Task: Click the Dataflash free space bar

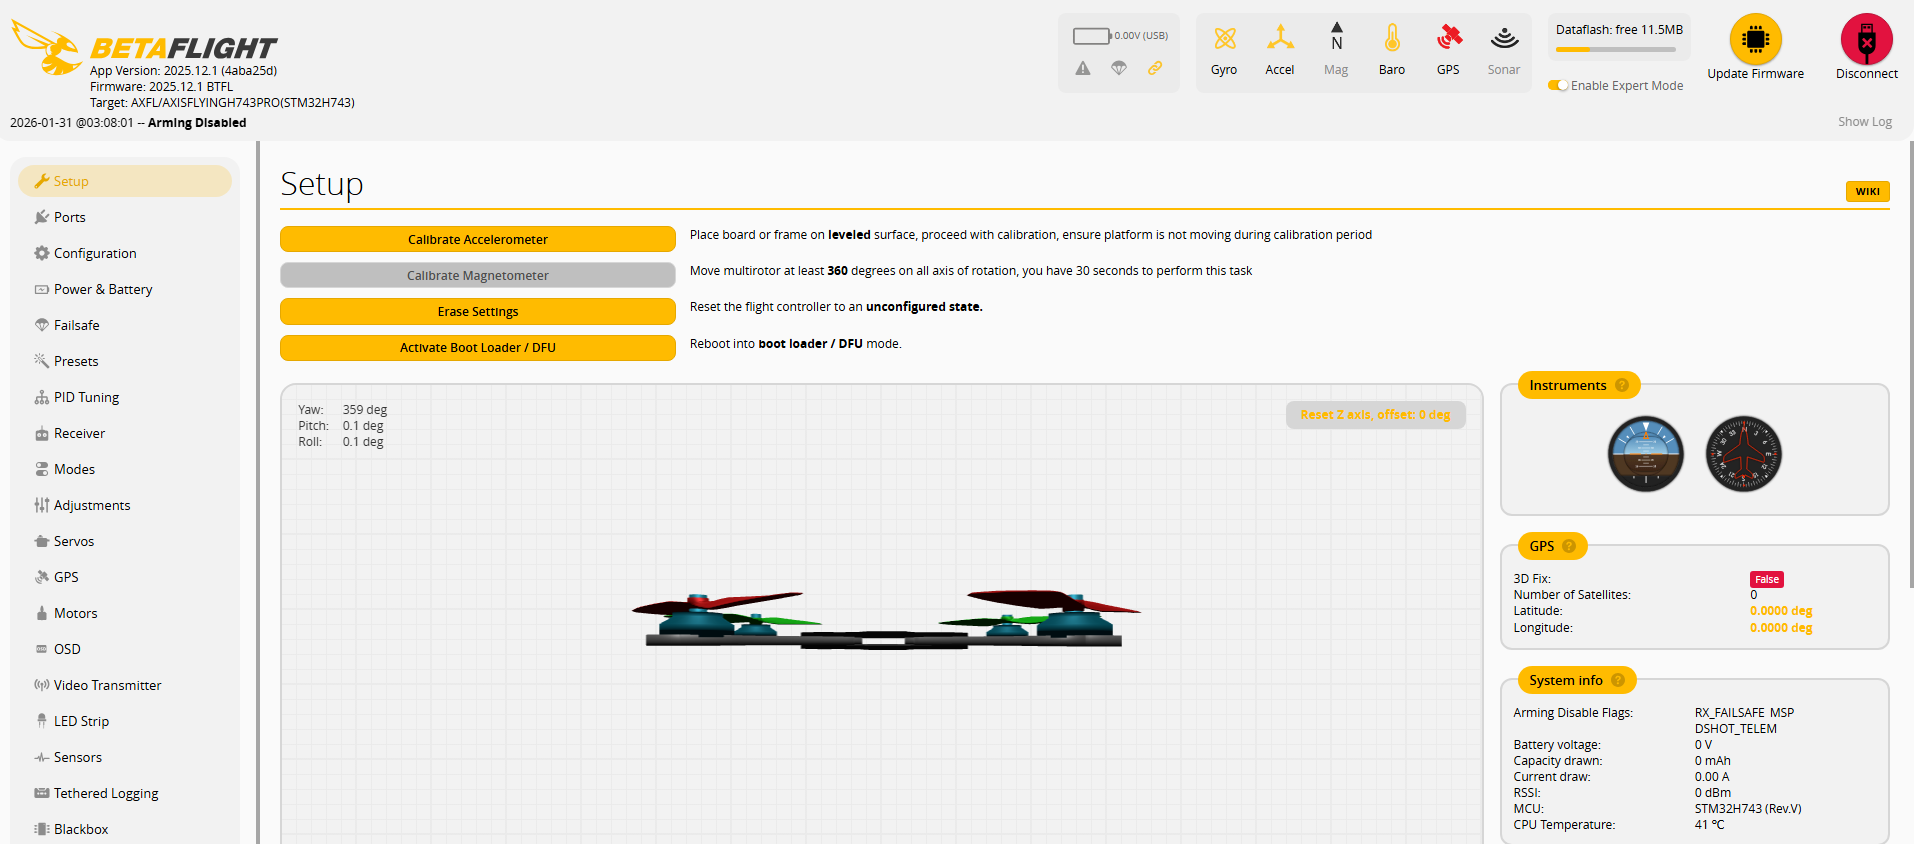Action: click(1615, 49)
